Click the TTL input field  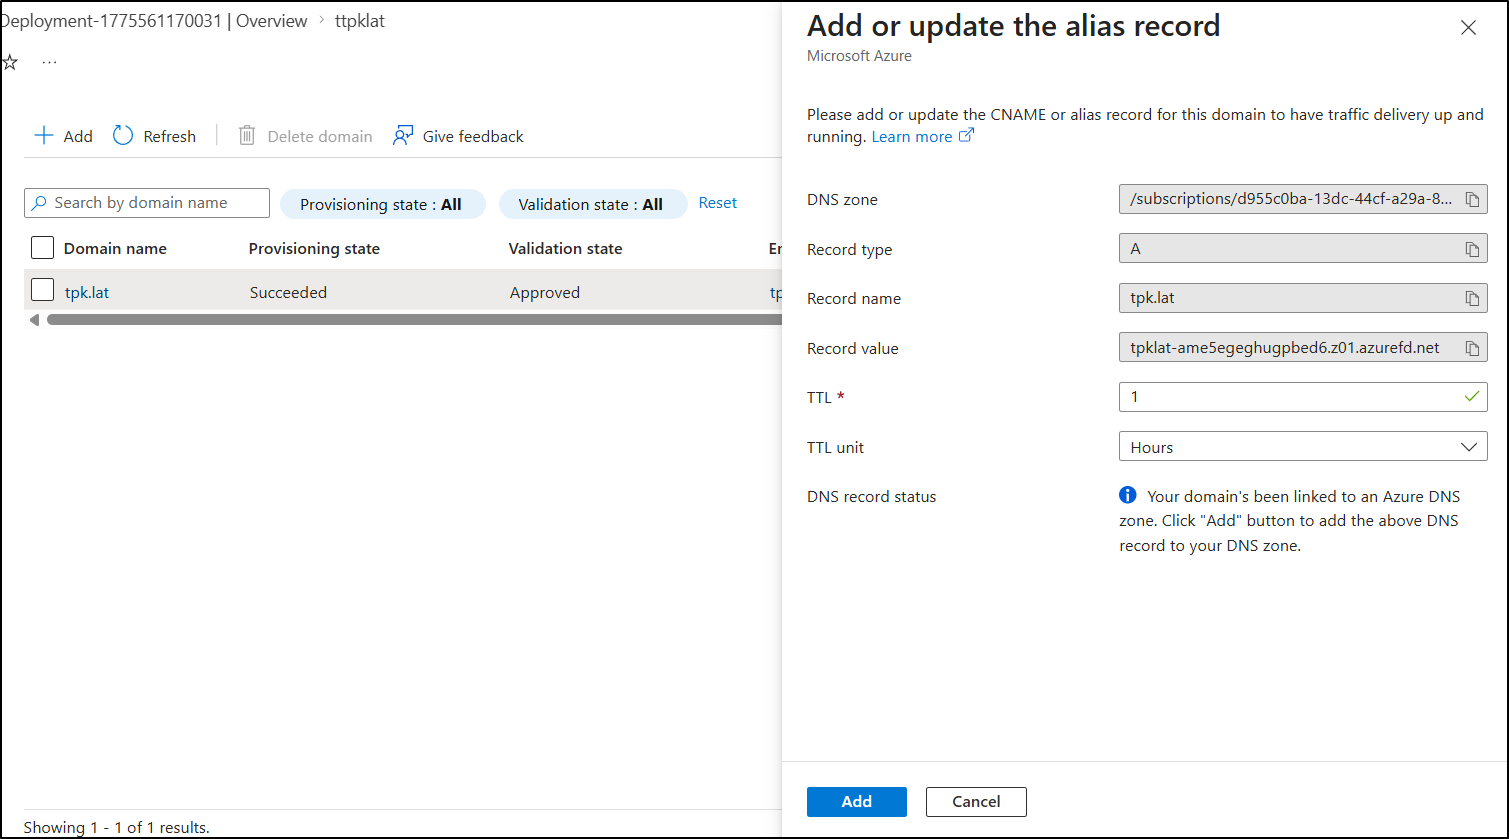[x=1290, y=397]
